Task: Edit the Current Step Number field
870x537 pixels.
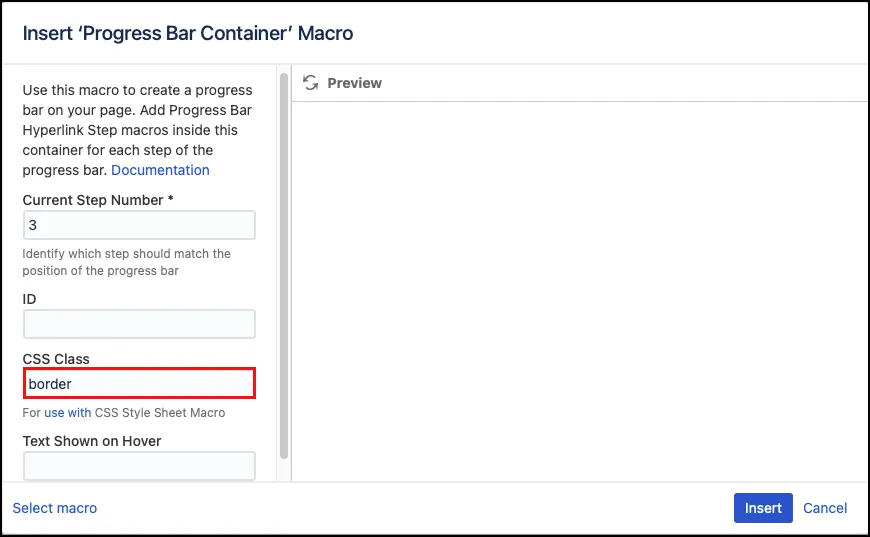Action: pyautogui.click(x=139, y=225)
